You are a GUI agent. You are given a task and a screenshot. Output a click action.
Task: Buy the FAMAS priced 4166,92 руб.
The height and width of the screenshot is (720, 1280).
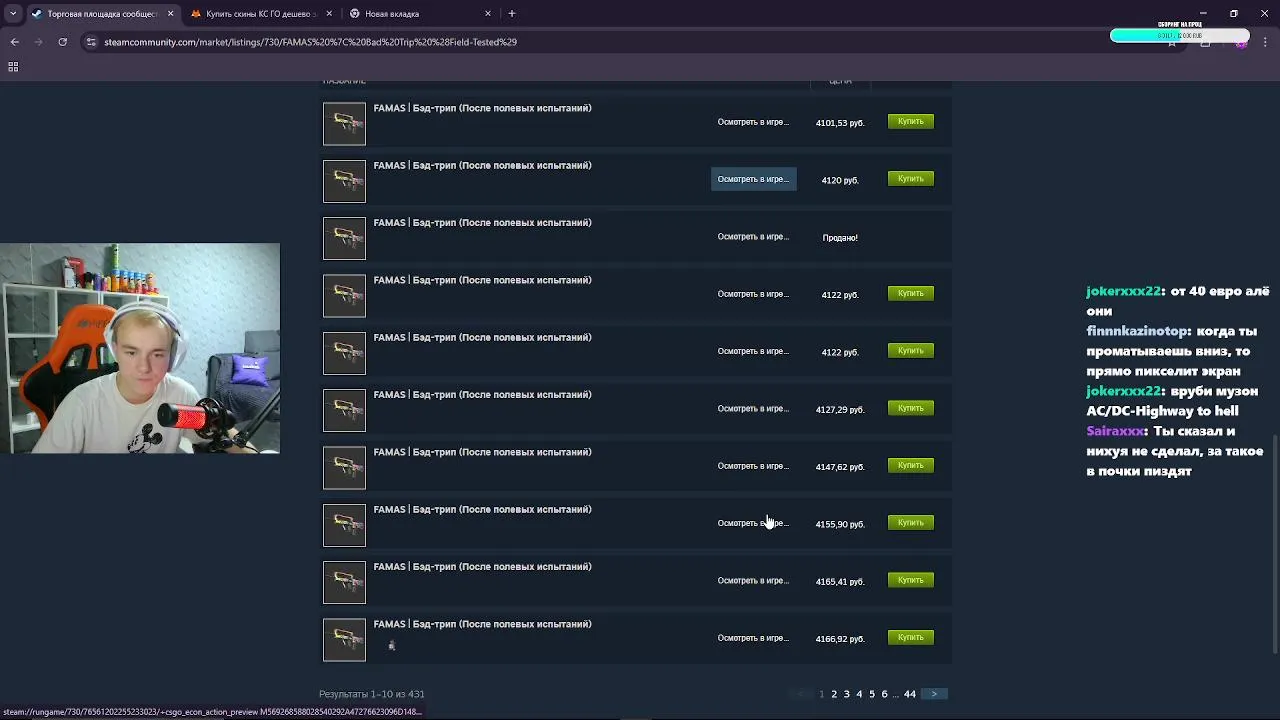point(910,637)
